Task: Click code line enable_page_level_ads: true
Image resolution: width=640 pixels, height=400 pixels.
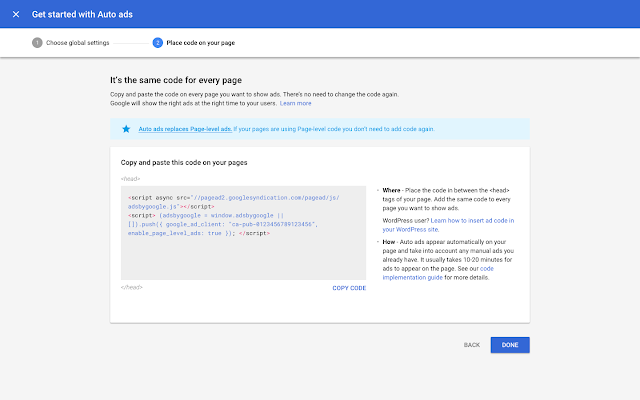Action: [x=199, y=233]
